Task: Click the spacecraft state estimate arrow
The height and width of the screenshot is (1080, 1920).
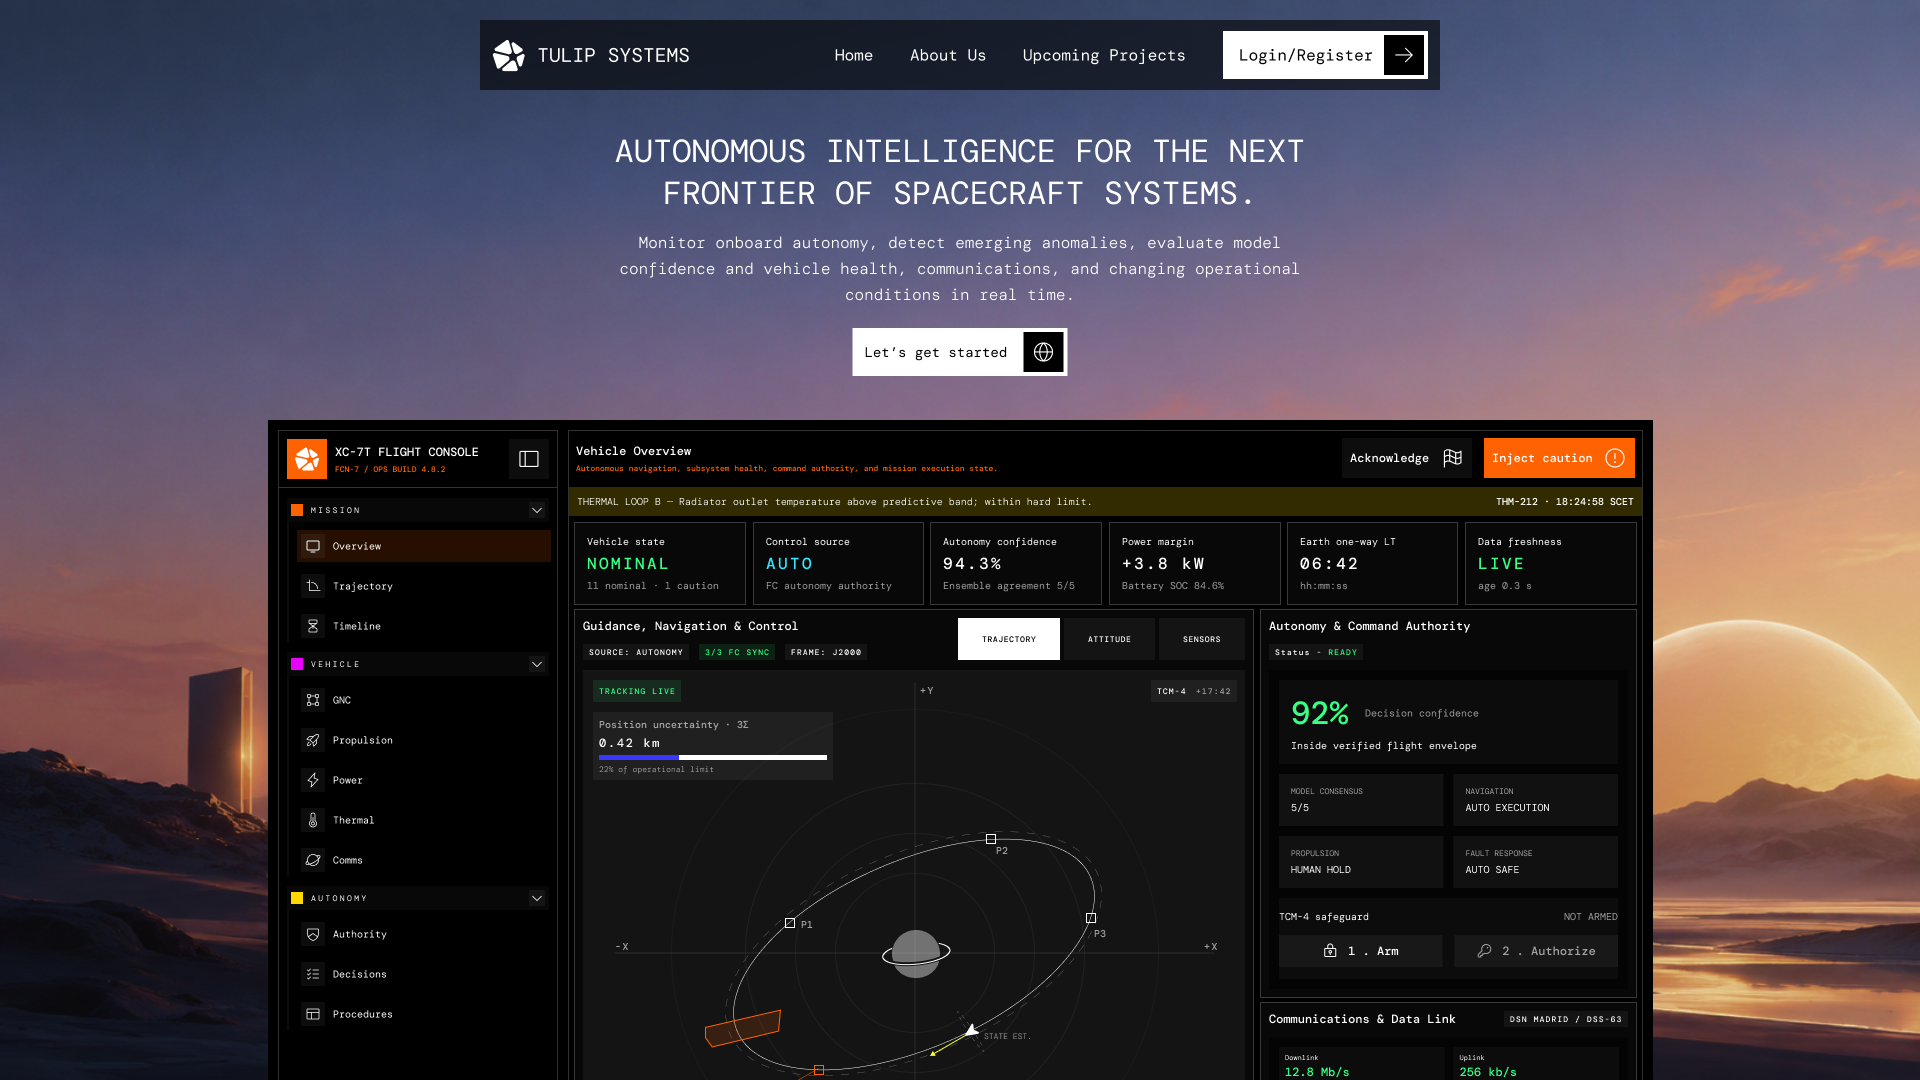Action: click(970, 1029)
